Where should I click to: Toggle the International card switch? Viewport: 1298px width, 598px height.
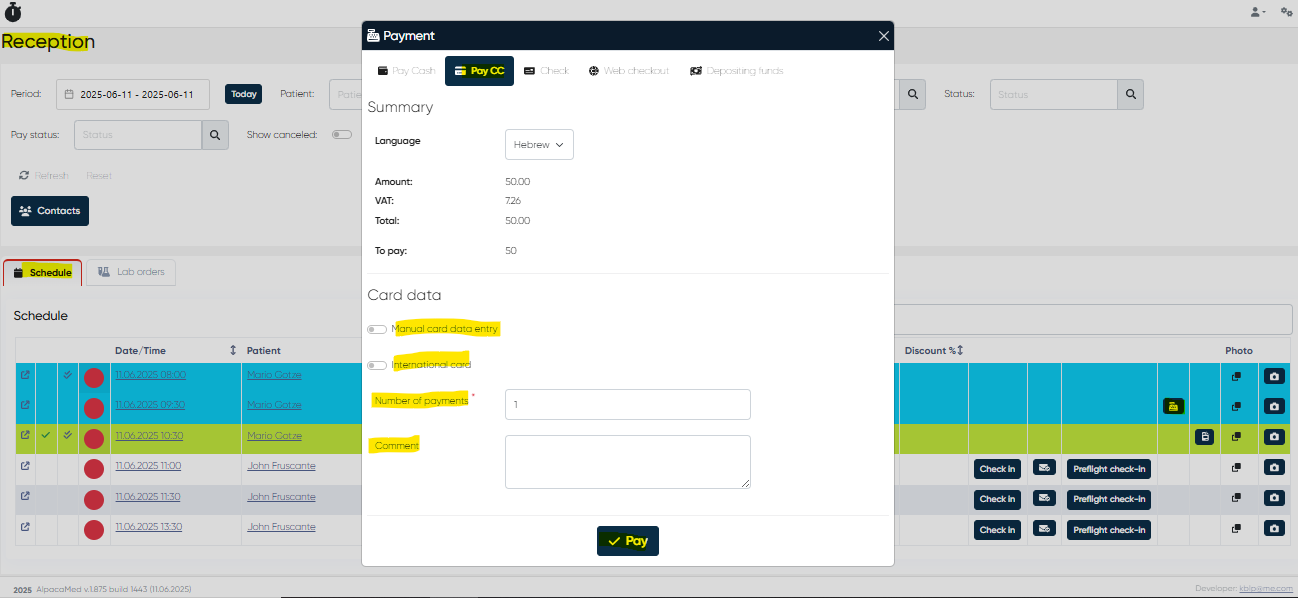click(x=377, y=365)
